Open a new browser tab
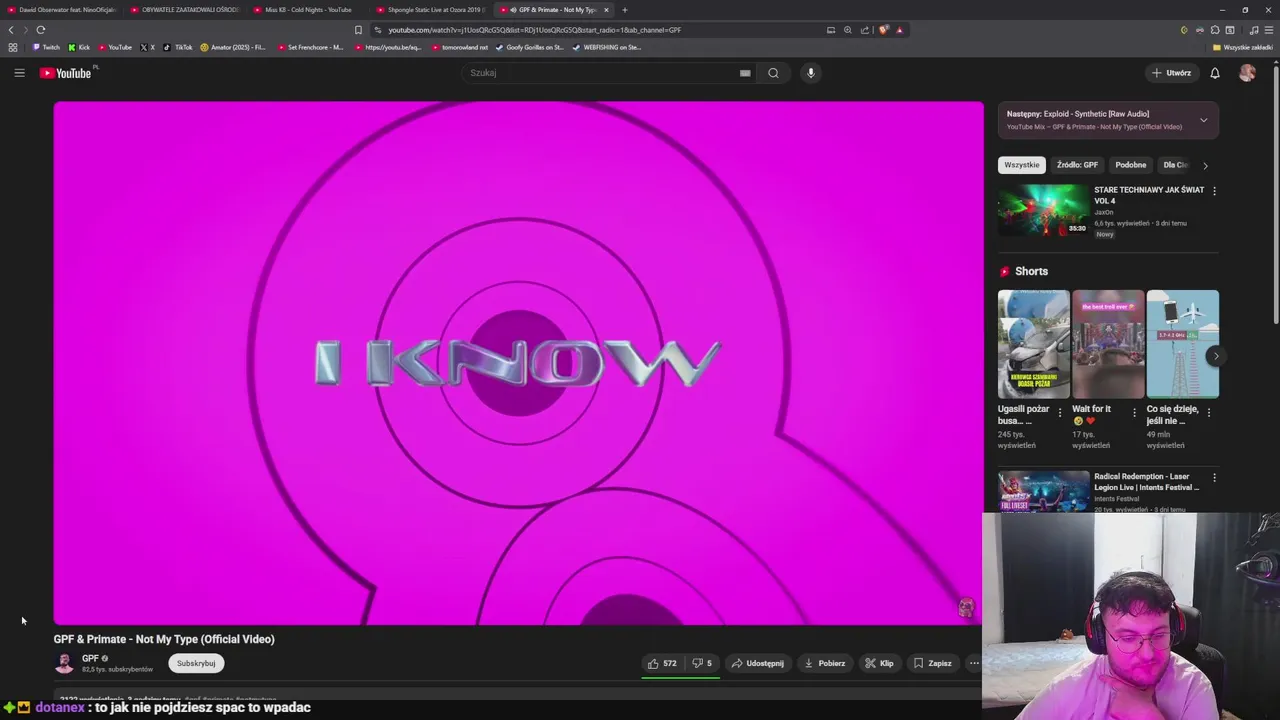Viewport: 1280px width, 720px height. coord(625,10)
